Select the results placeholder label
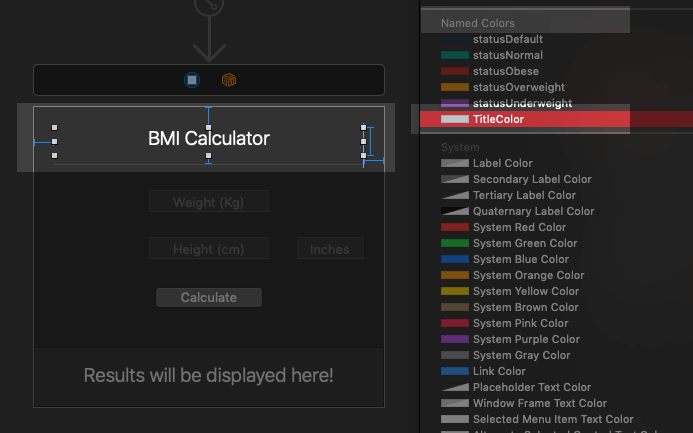The image size is (693, 433). pyautogui.click(x=208, y=376)
